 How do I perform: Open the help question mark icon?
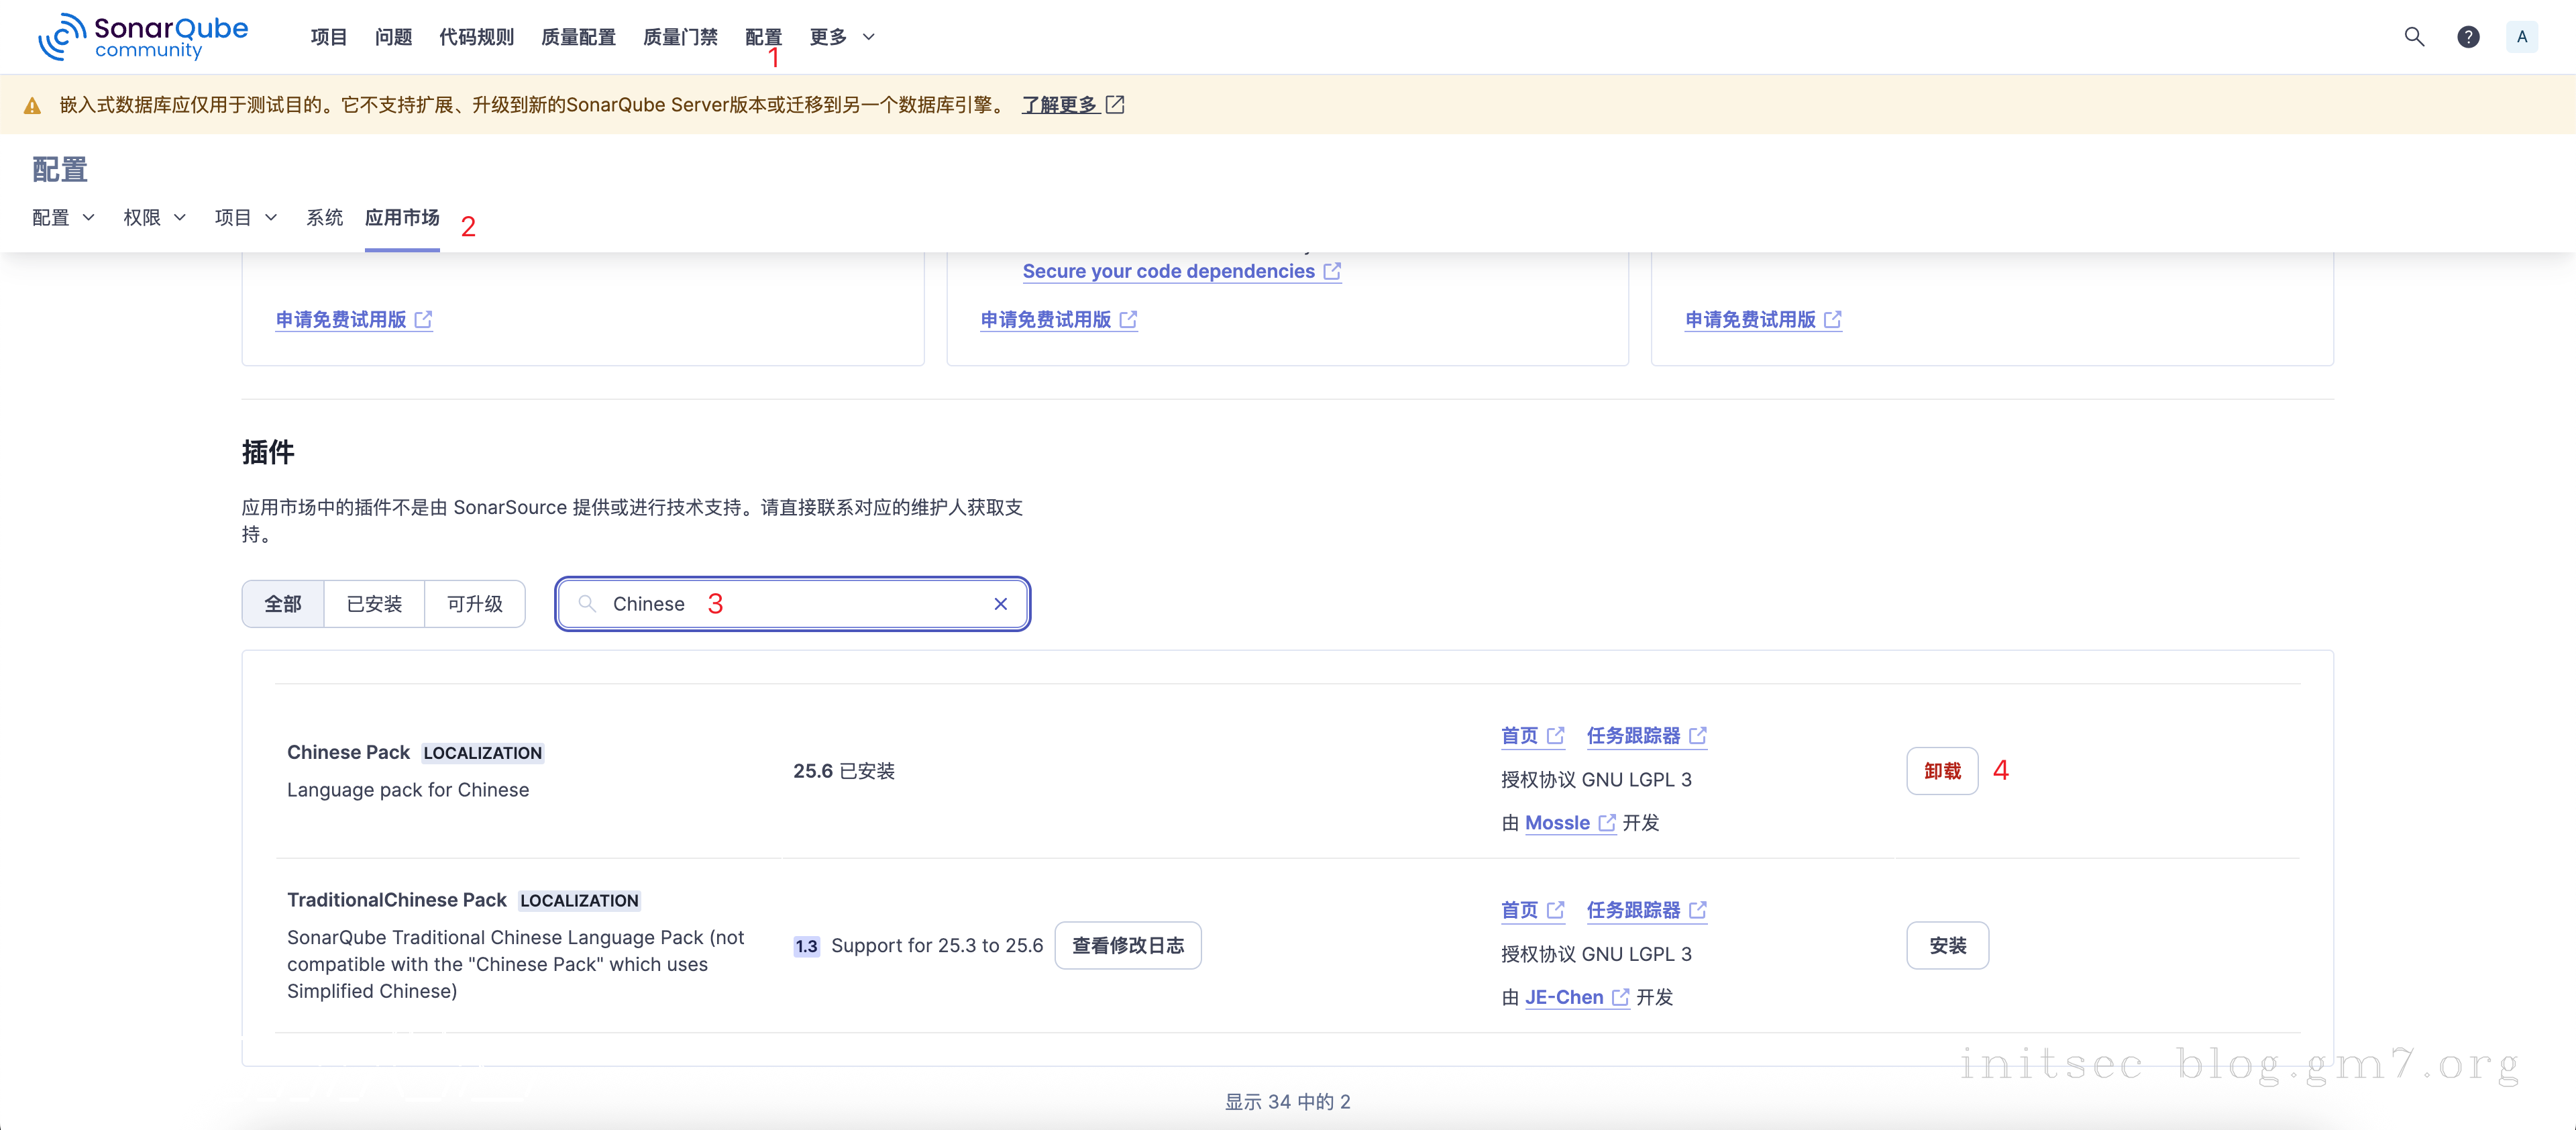(2469, 37)
